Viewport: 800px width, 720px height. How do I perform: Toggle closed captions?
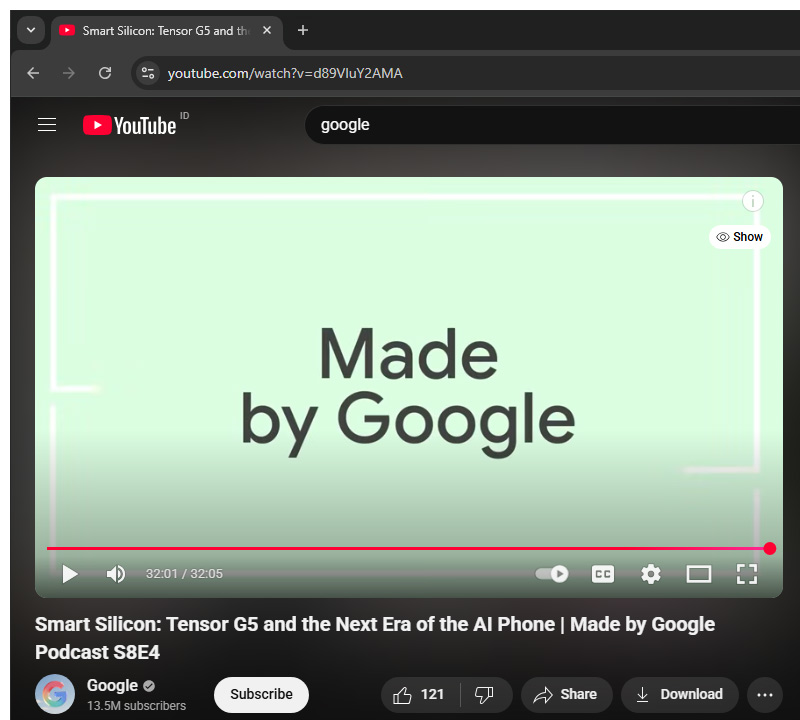pyautogui.click(x=603, y=574)
